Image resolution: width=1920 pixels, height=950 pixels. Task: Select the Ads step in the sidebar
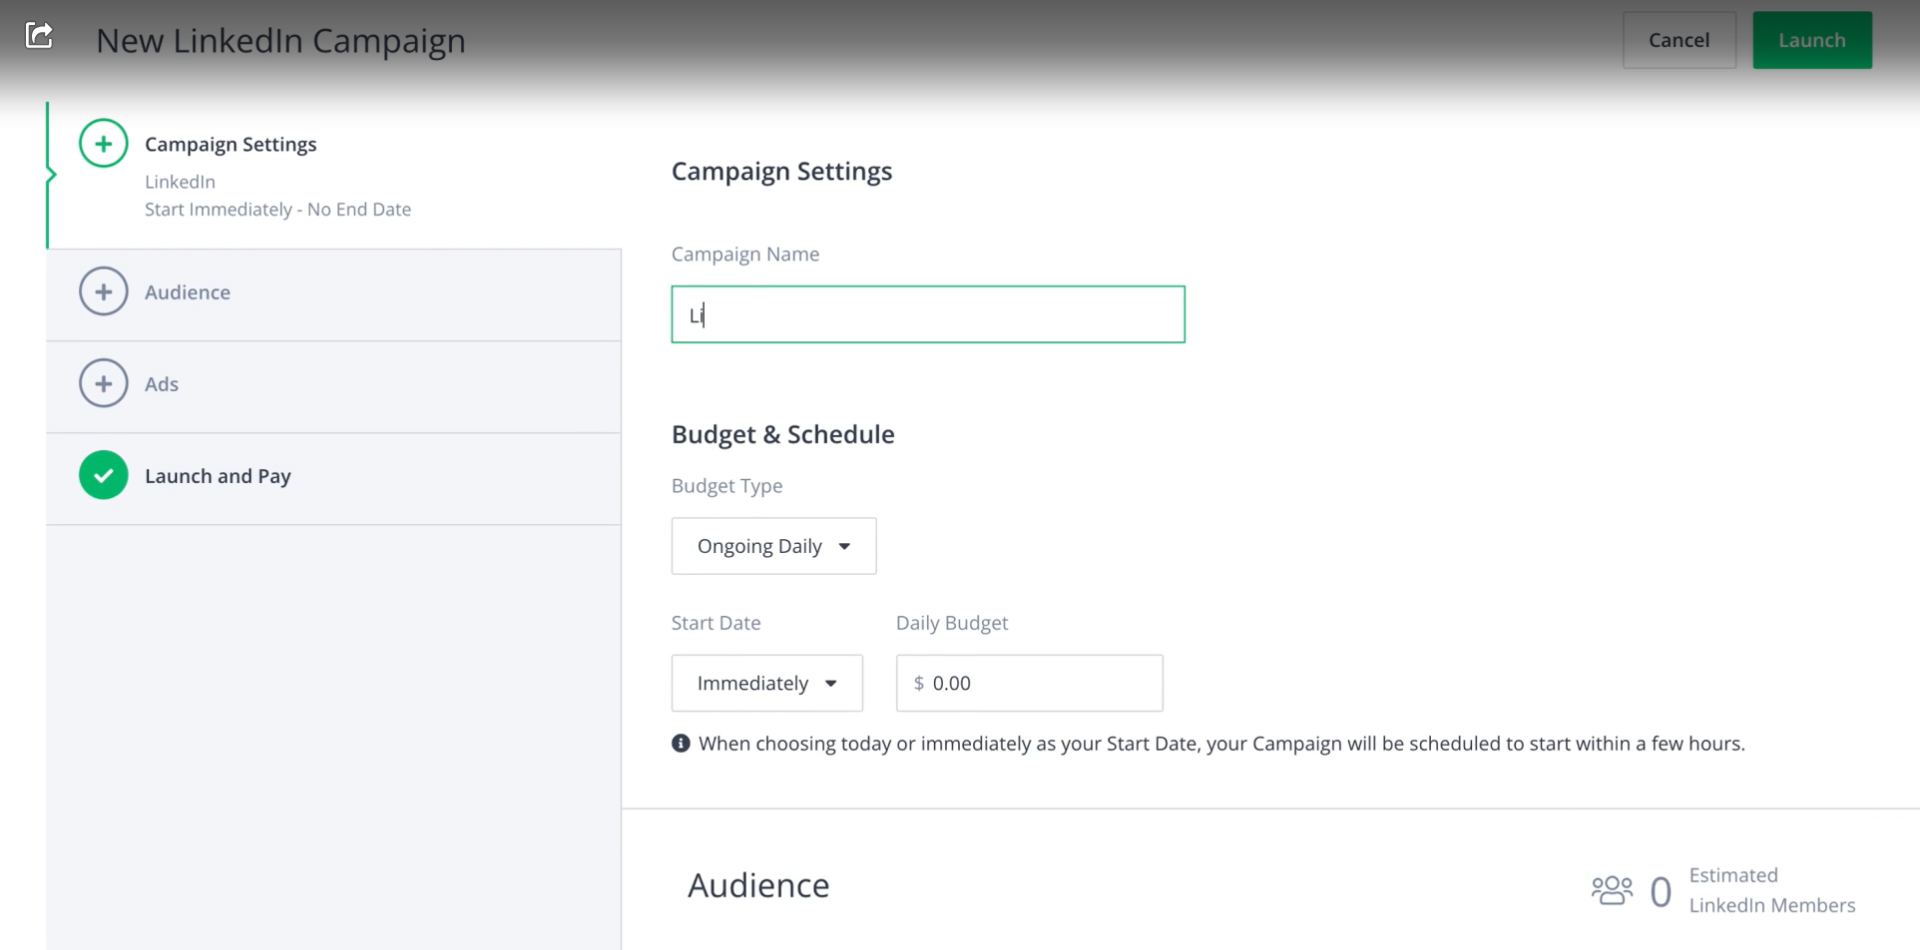pyautogui.click(x=162, y=383)
